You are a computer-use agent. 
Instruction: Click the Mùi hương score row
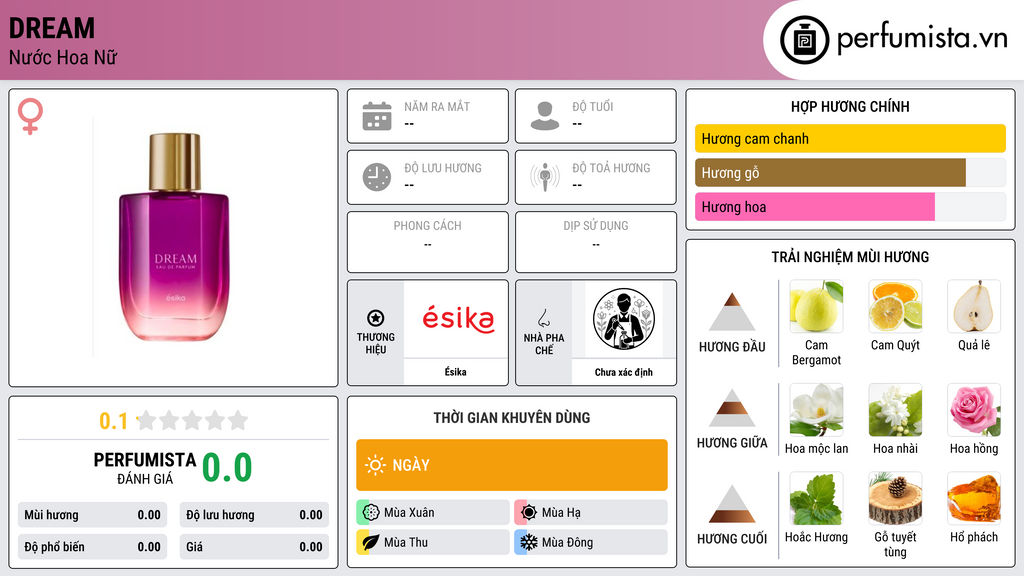click(93, 515)
